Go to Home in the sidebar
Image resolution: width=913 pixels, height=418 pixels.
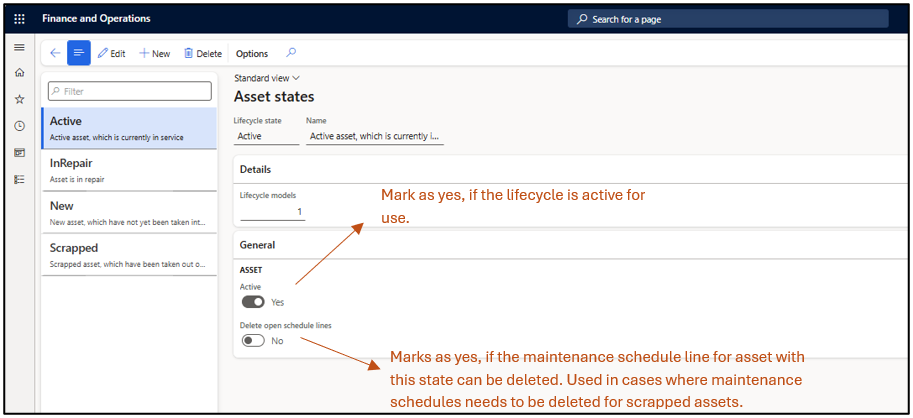19,73
